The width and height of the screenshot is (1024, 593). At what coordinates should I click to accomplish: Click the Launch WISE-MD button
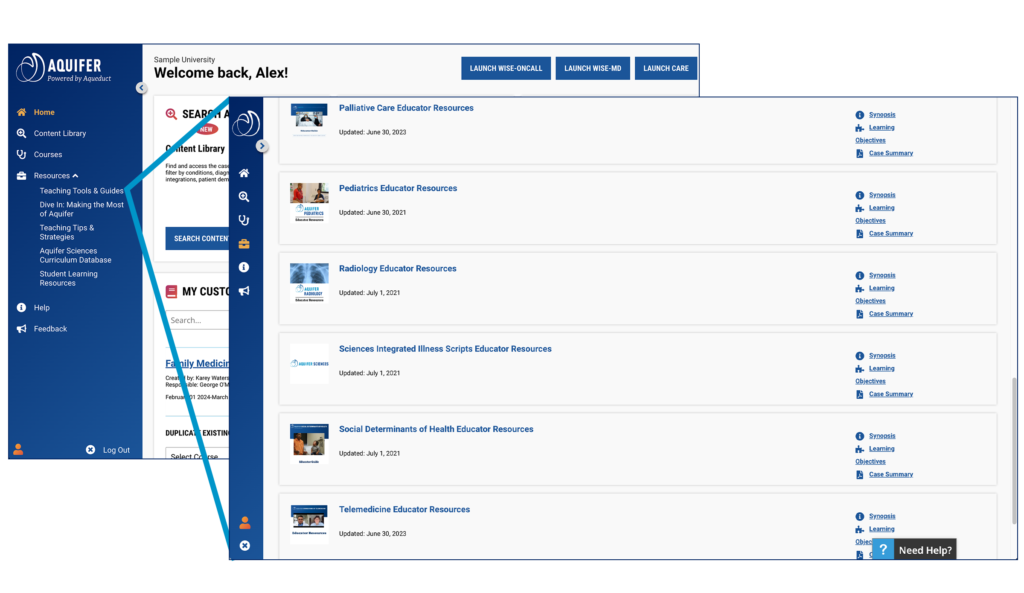(592, 68)
